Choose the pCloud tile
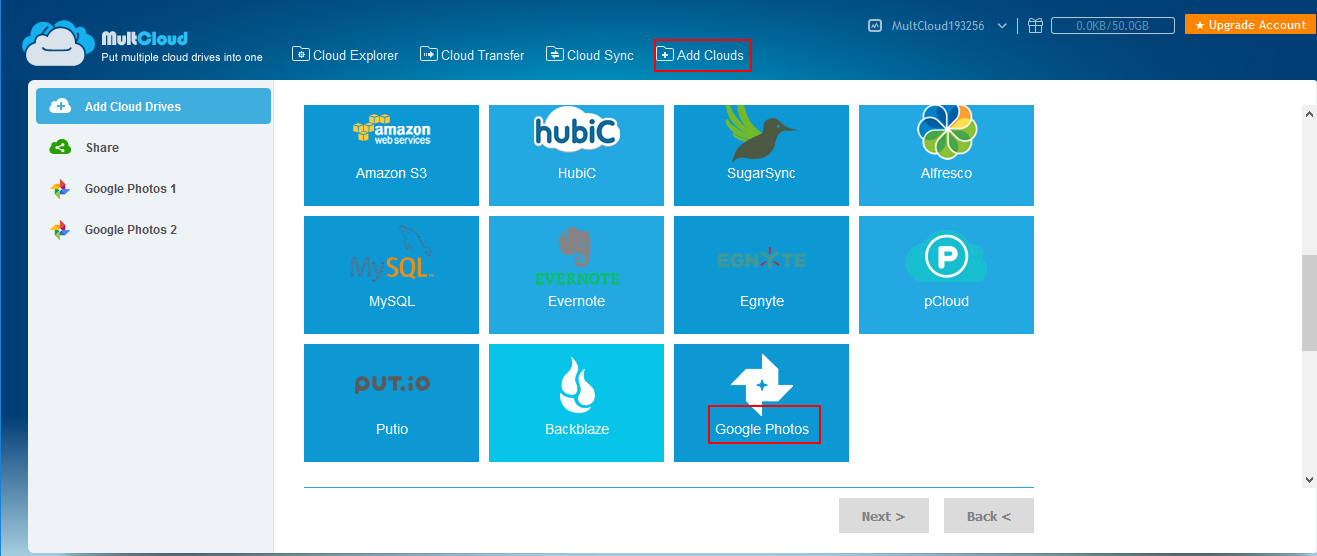The height and width of the screenshot is (556, 1317). (x=946, y=275)
